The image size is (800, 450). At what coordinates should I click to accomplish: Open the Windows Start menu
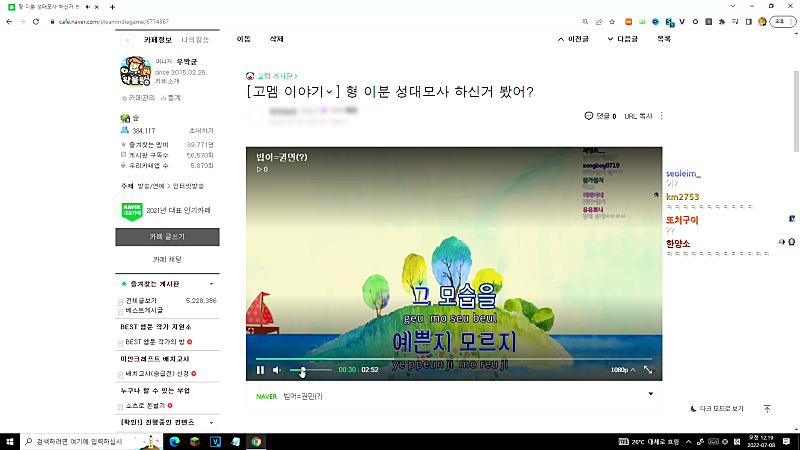coord(10,442)
